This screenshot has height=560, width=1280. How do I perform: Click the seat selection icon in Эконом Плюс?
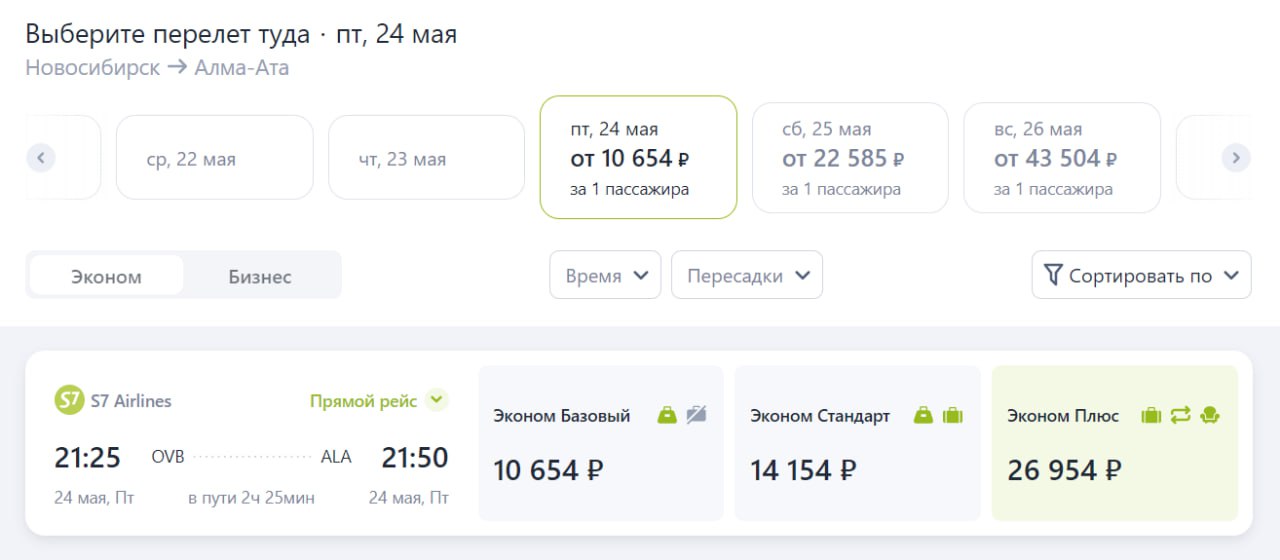coord(1210,415)
